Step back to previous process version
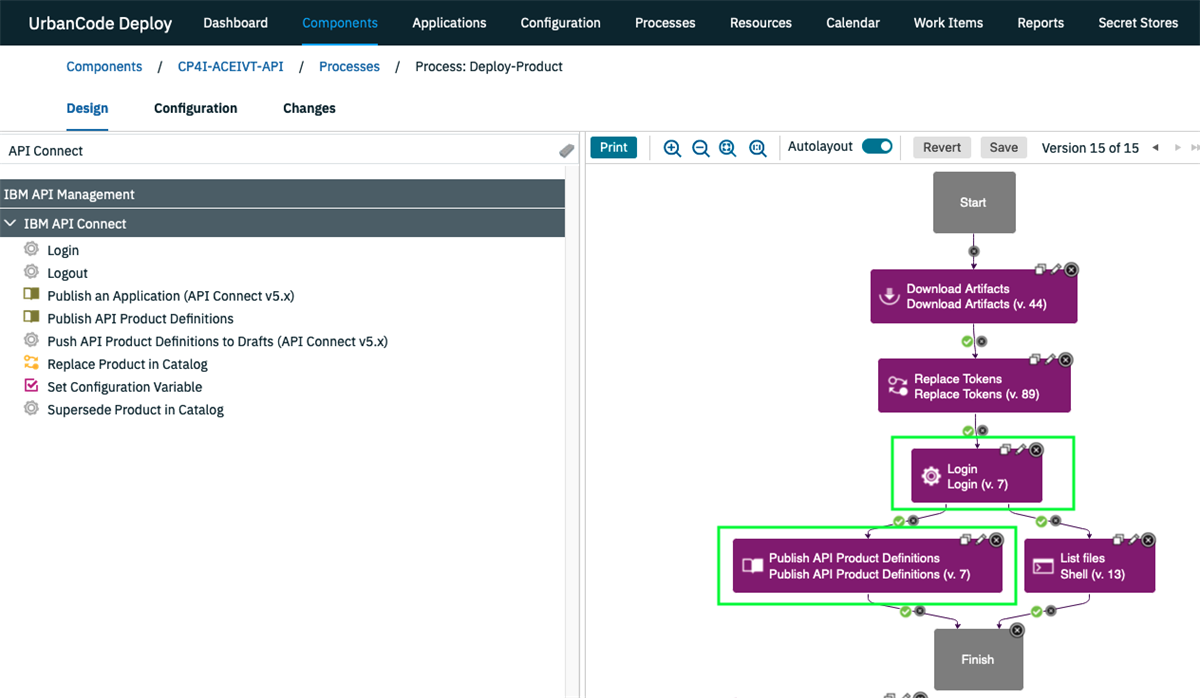This screenshot has height=698, width=1200. (1157, 147)
